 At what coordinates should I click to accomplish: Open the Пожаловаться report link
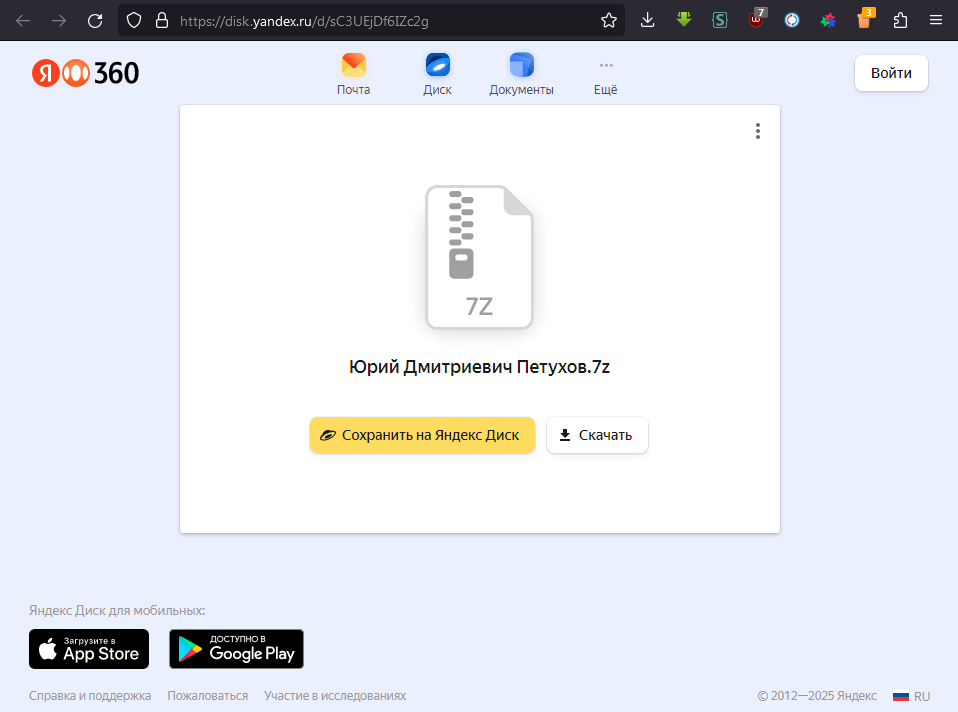tap(208, 695)
